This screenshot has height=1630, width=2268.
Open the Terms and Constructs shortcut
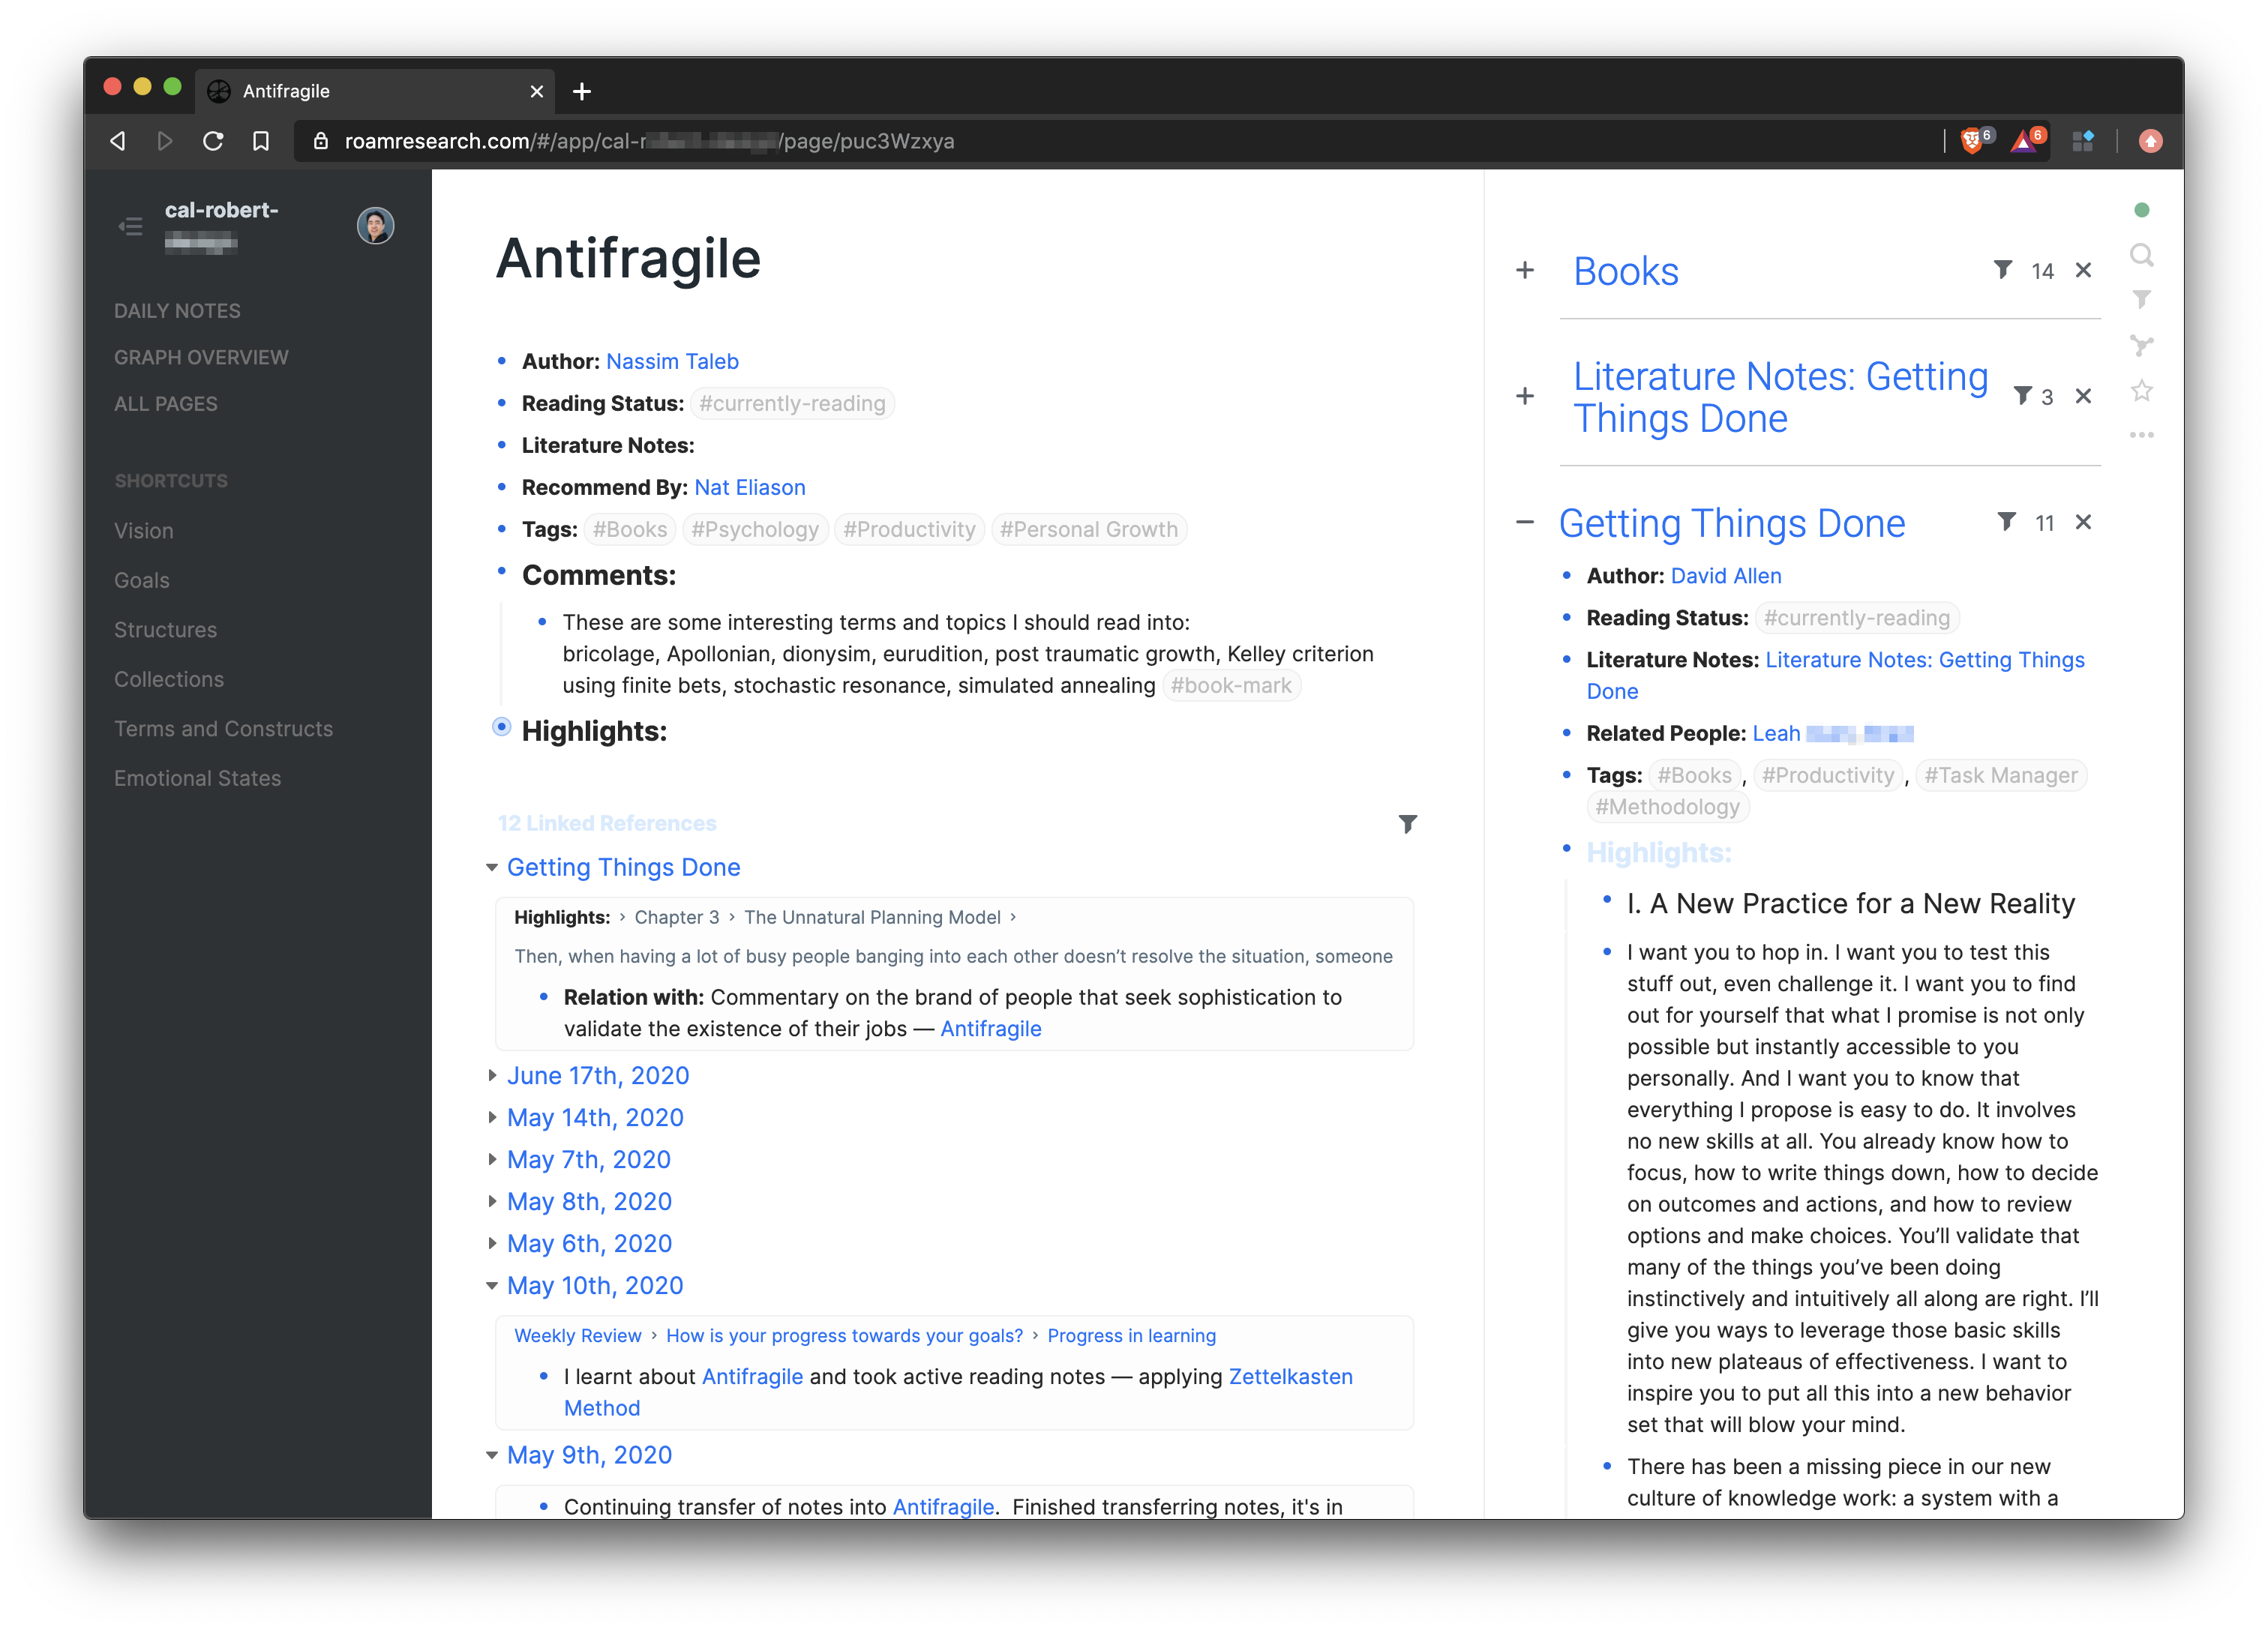click(223, 729)
